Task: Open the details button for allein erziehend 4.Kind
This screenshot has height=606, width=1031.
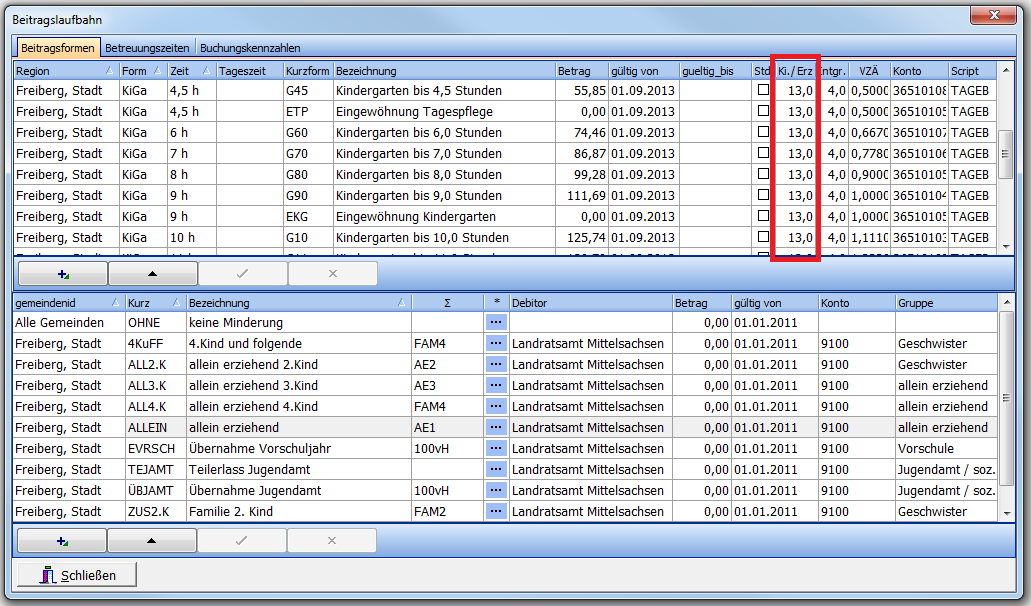Action: pos(496,407)
